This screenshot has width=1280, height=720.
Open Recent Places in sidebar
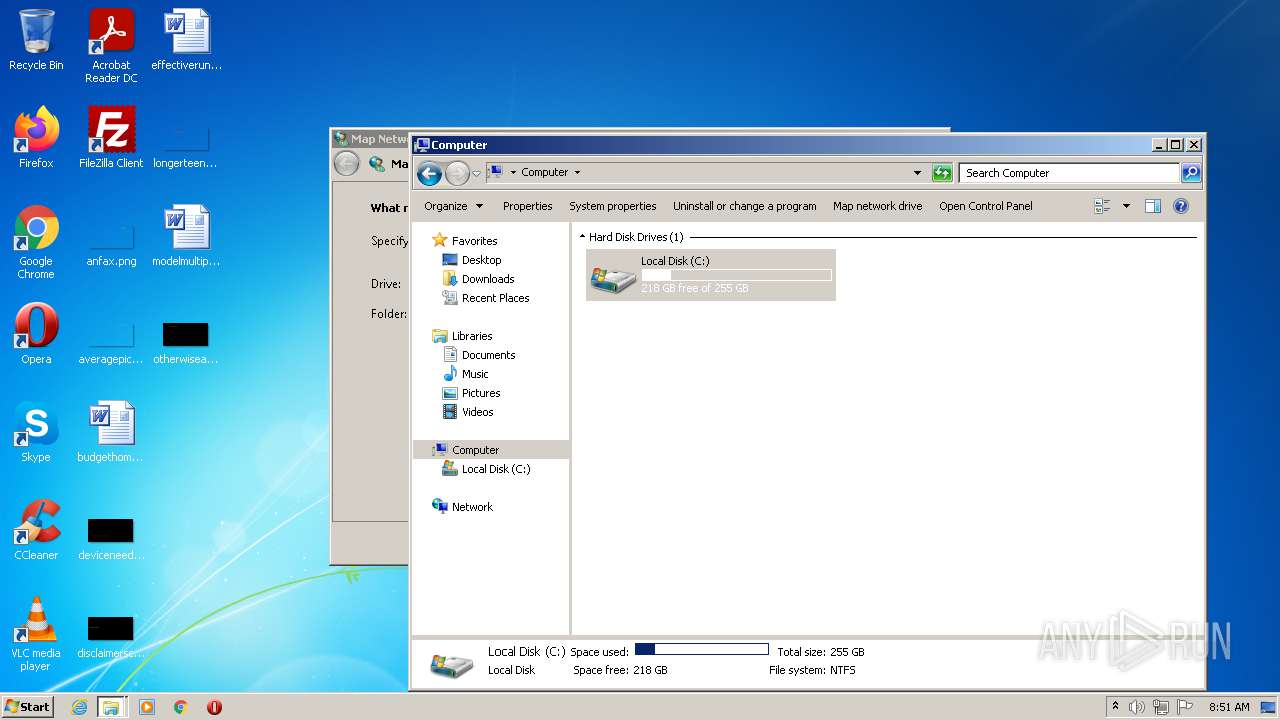(x=495, y=298)
